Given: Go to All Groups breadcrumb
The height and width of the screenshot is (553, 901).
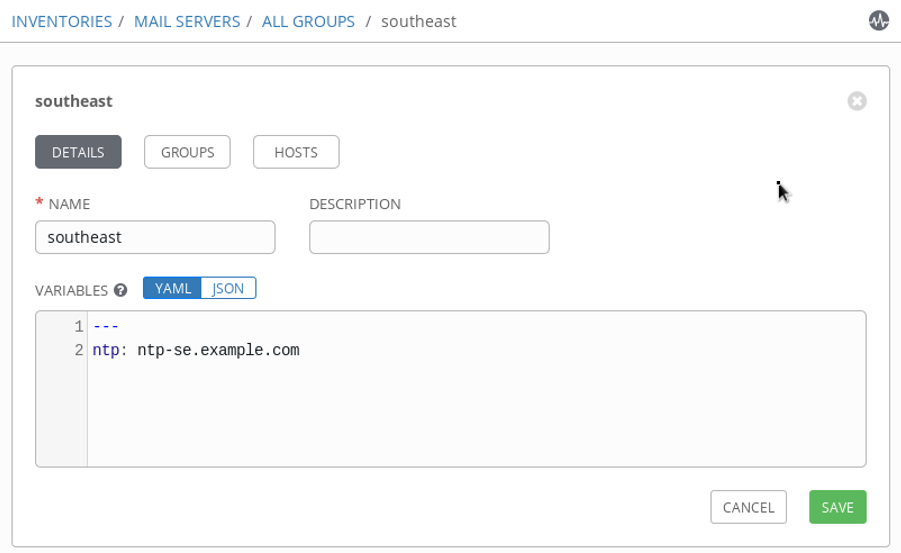Looking at the screenshot, I should (308, 21).
